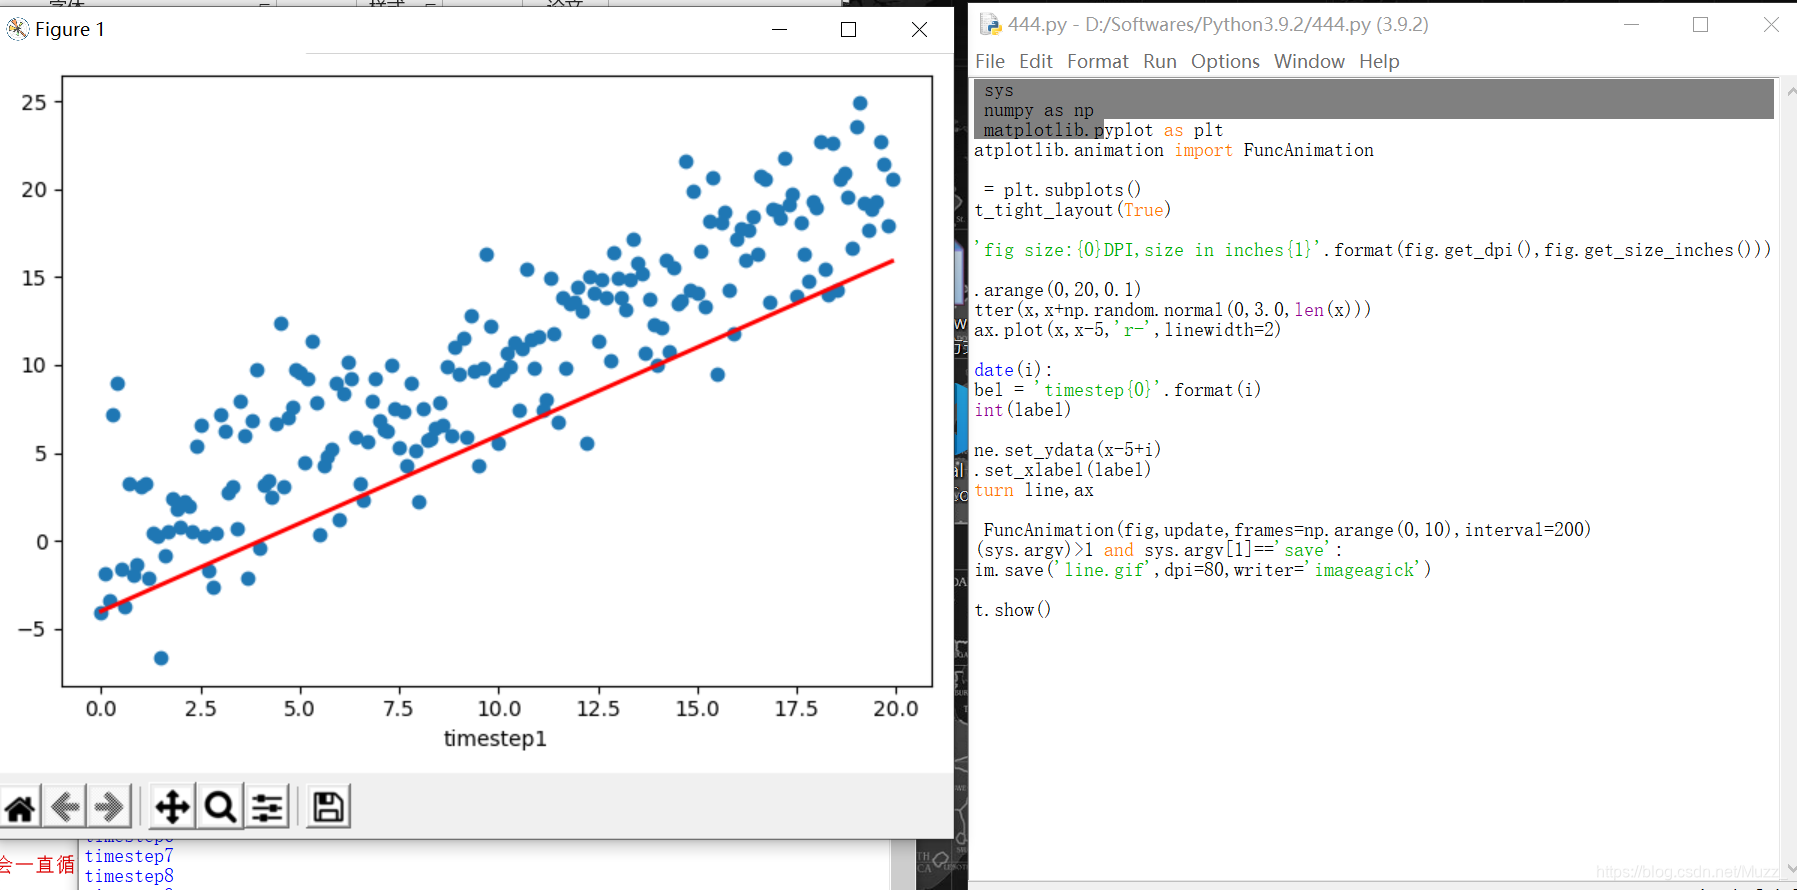
Task: Click the 444.py IDLE window file icon
Action: (x=990, y=24)
